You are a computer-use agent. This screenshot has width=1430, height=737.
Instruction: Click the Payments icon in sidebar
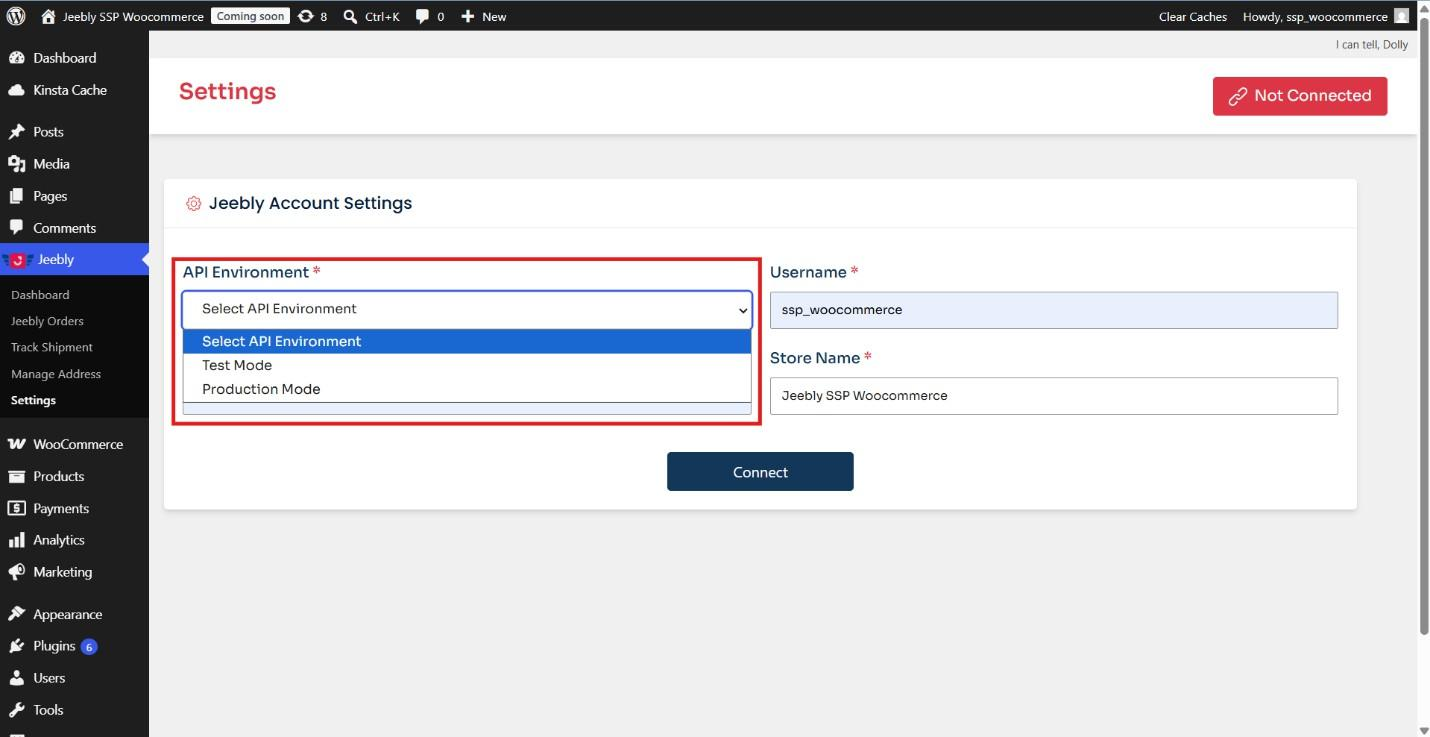(x=16, y=508)
